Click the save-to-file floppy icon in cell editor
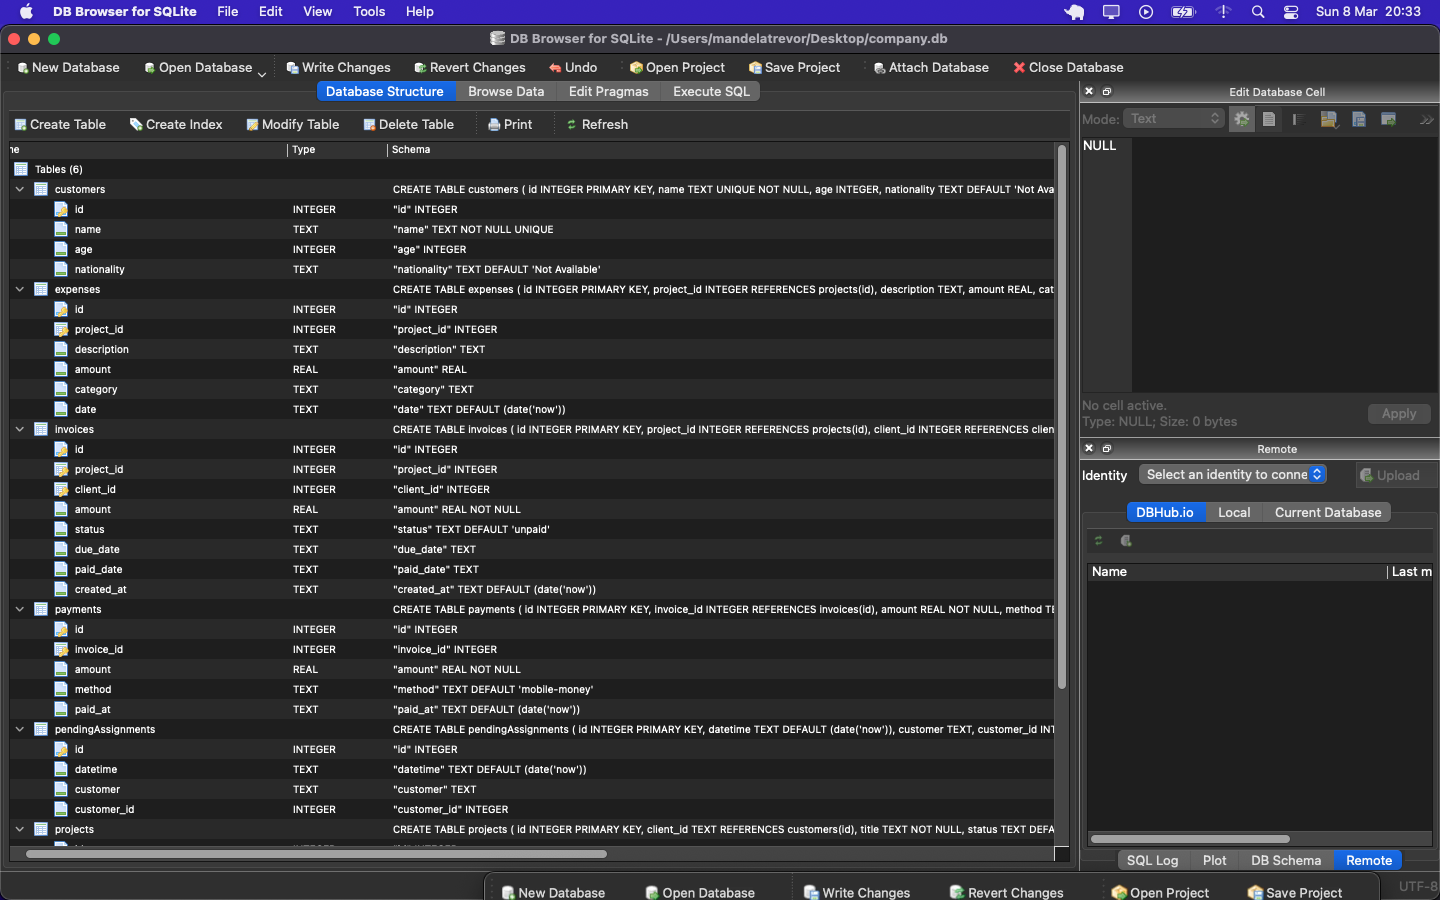The image size is (1440, 900). pos(1358,119)
